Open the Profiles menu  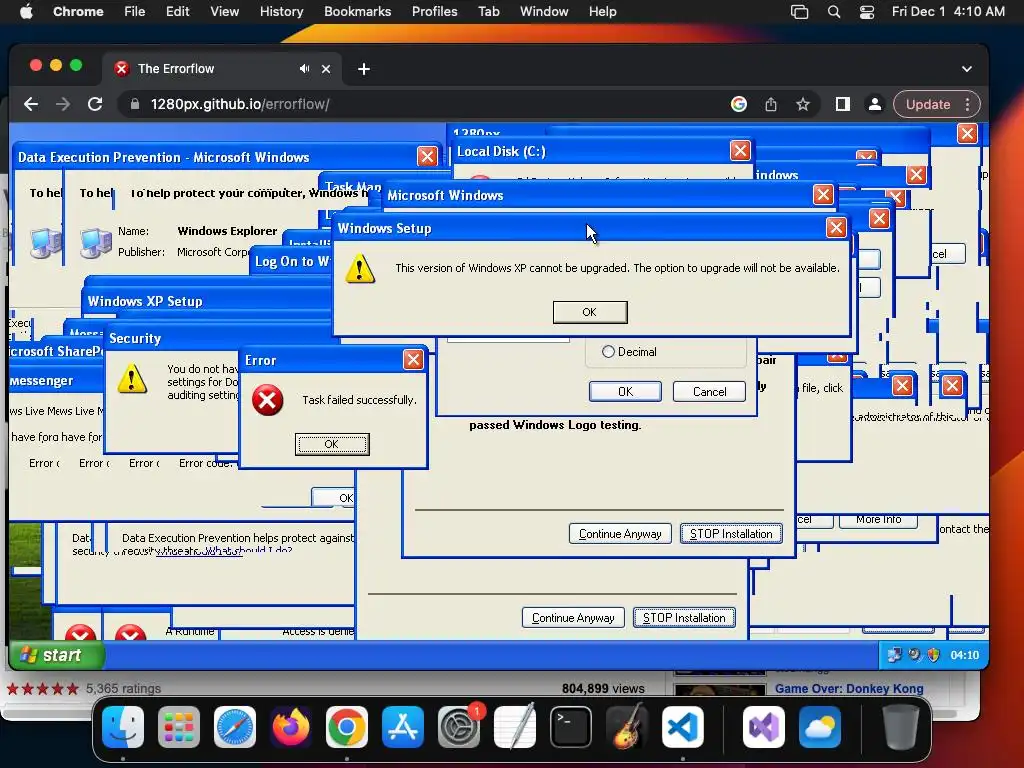pos(434,11)
